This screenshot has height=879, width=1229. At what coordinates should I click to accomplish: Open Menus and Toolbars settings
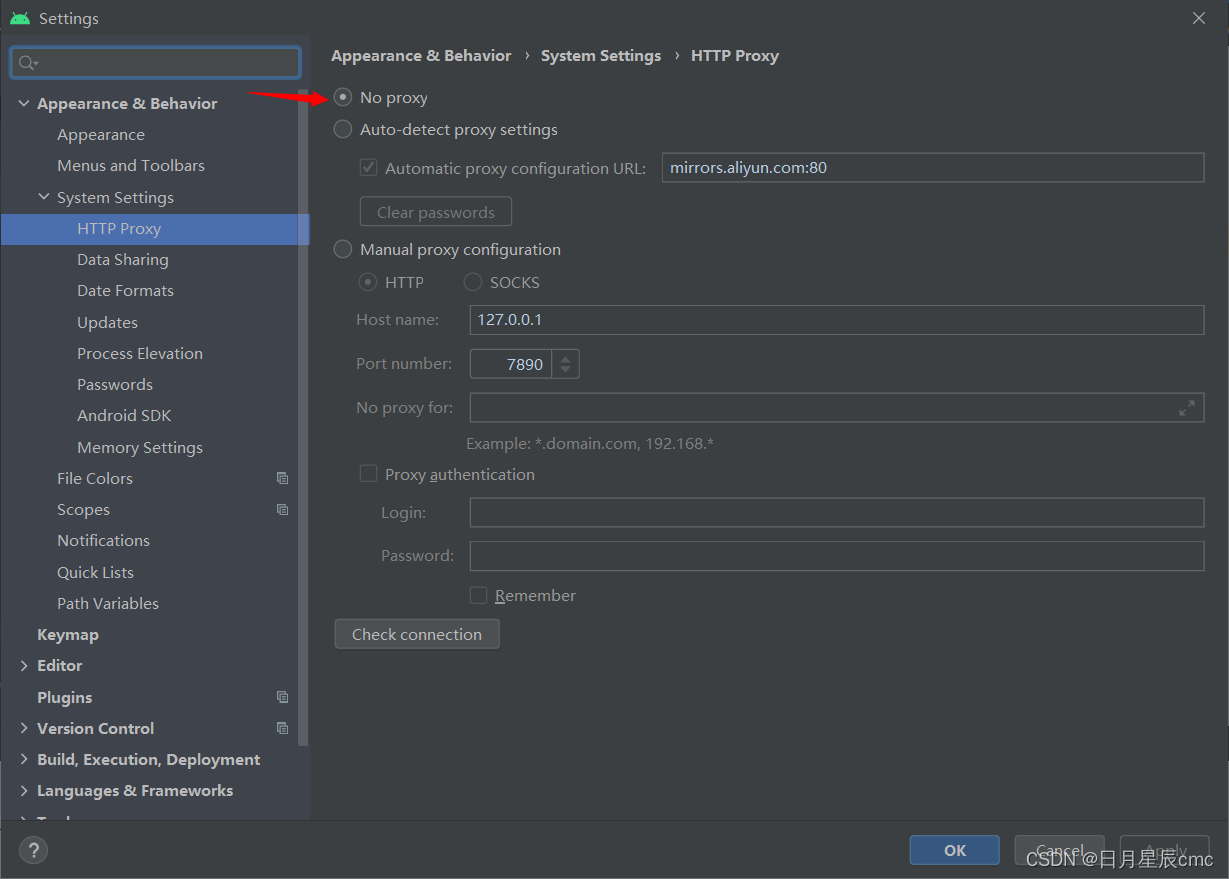coord(131,165)
